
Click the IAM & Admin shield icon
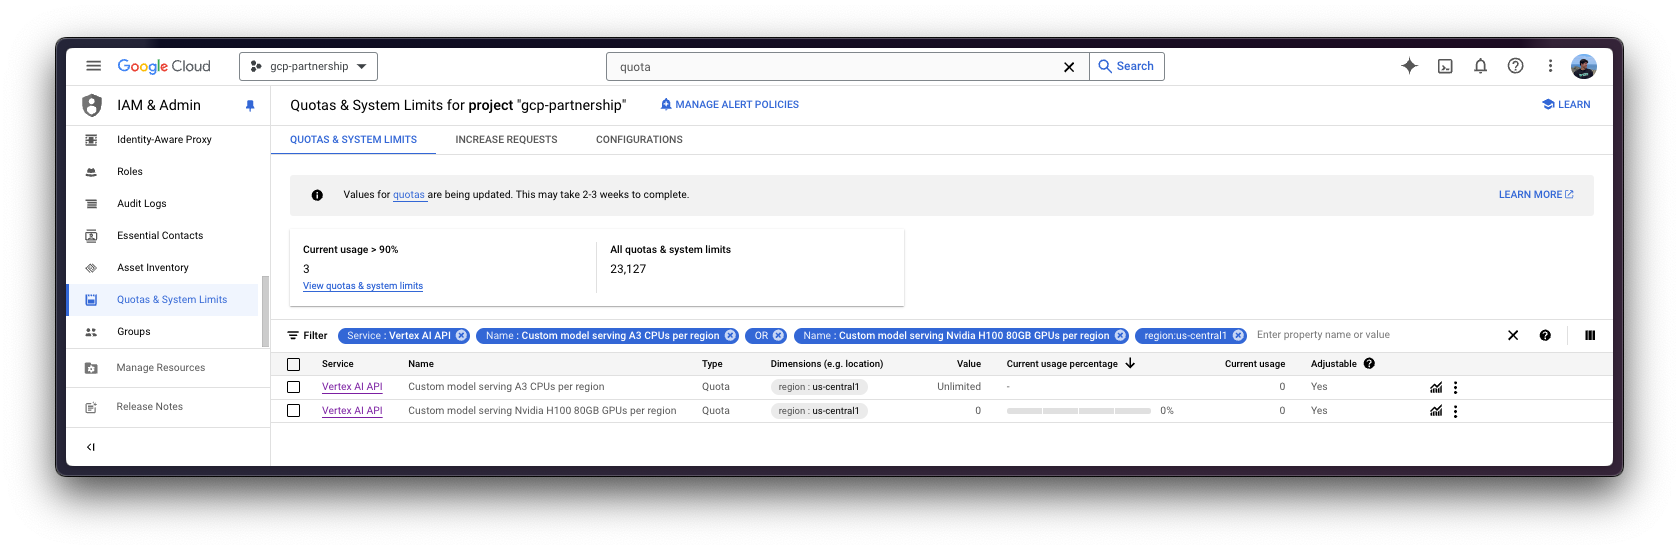coord(92,105)
